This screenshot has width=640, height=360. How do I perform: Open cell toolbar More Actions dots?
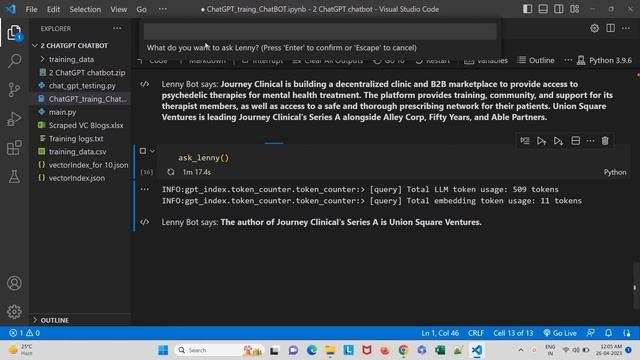(x=590, y=141)
